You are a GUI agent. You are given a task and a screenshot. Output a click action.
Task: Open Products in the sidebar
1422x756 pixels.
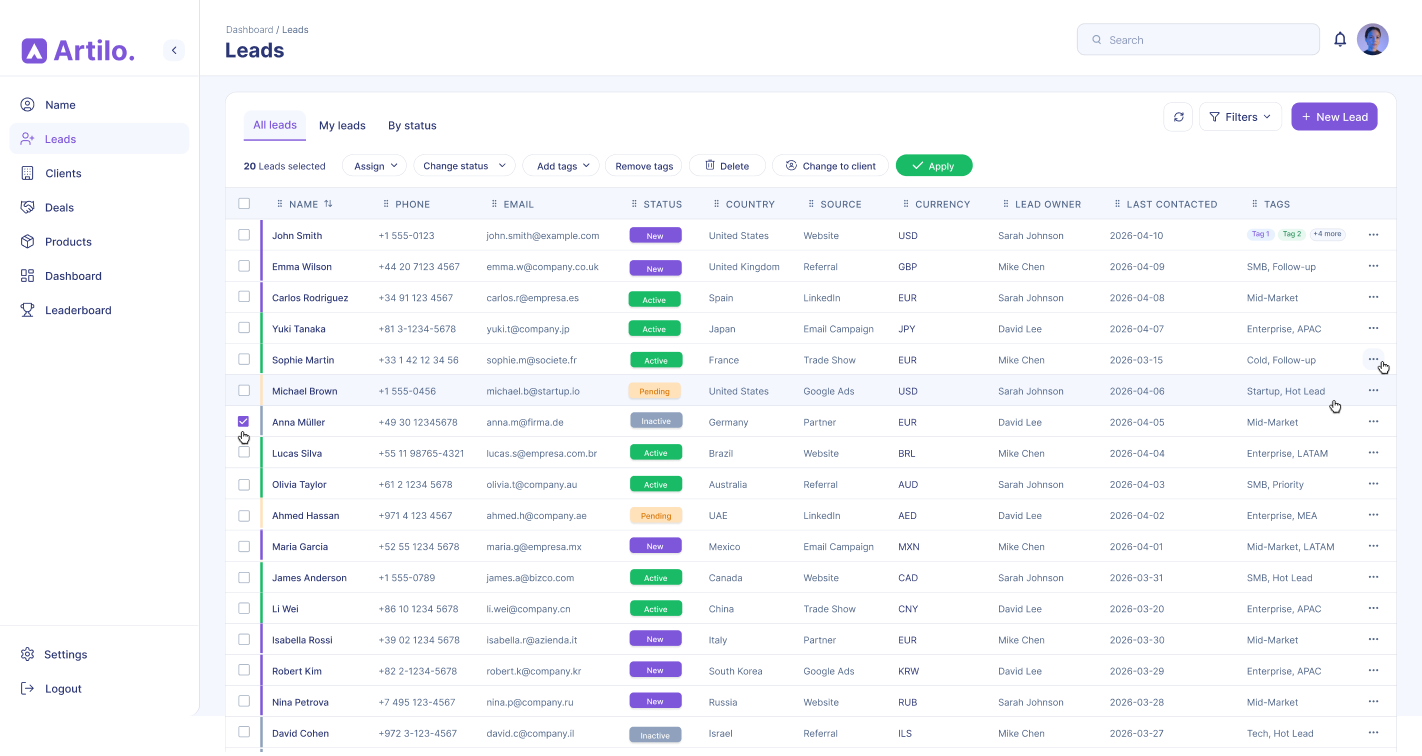tap(99, 241)
